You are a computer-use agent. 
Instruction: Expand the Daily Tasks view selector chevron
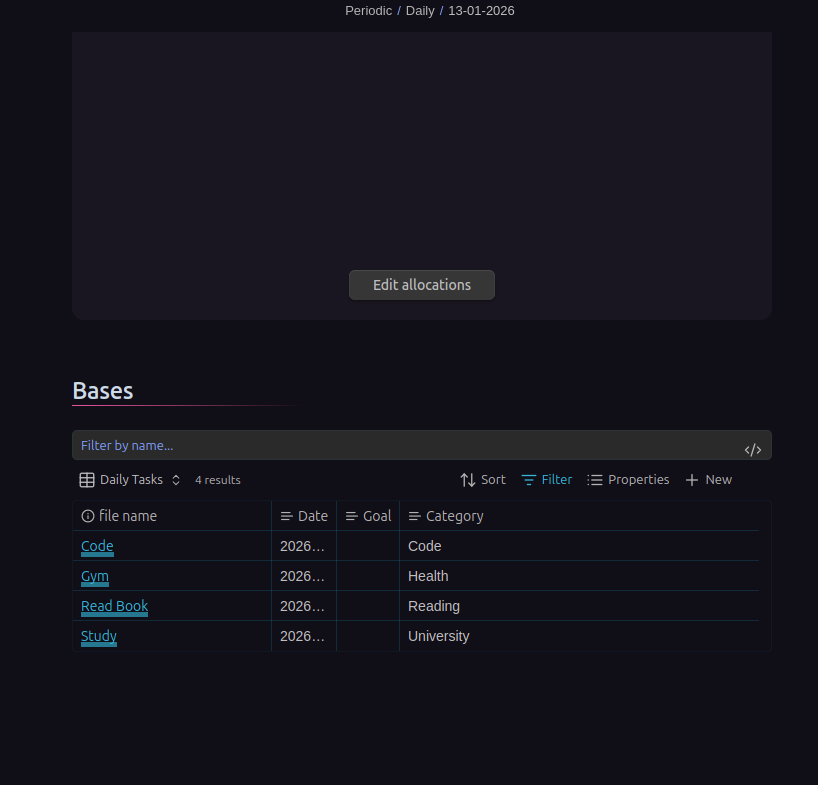(x=175, y=479)
